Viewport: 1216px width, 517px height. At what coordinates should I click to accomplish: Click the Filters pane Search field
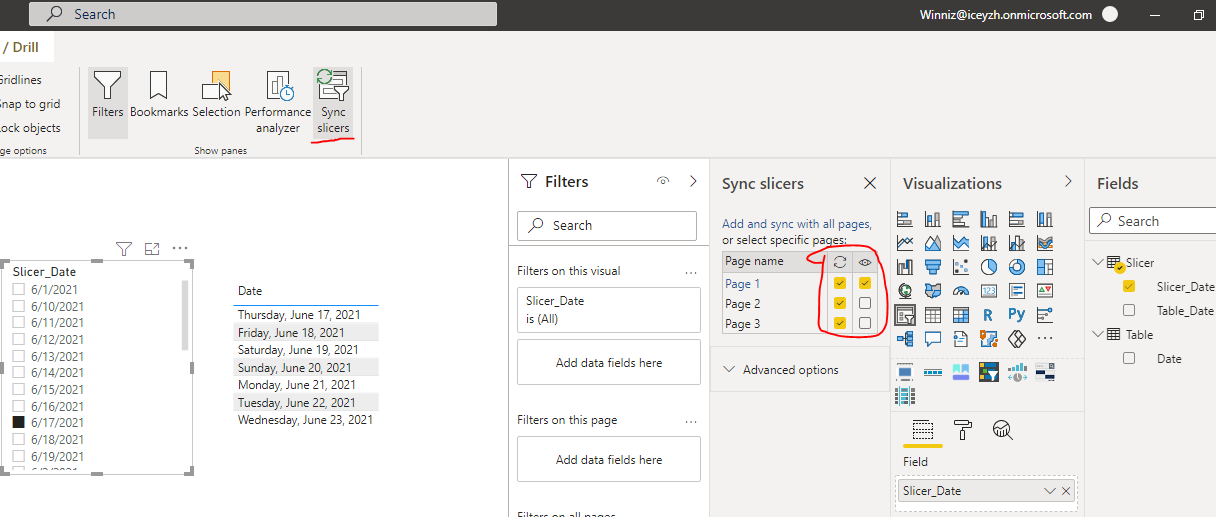coord(607,226)
